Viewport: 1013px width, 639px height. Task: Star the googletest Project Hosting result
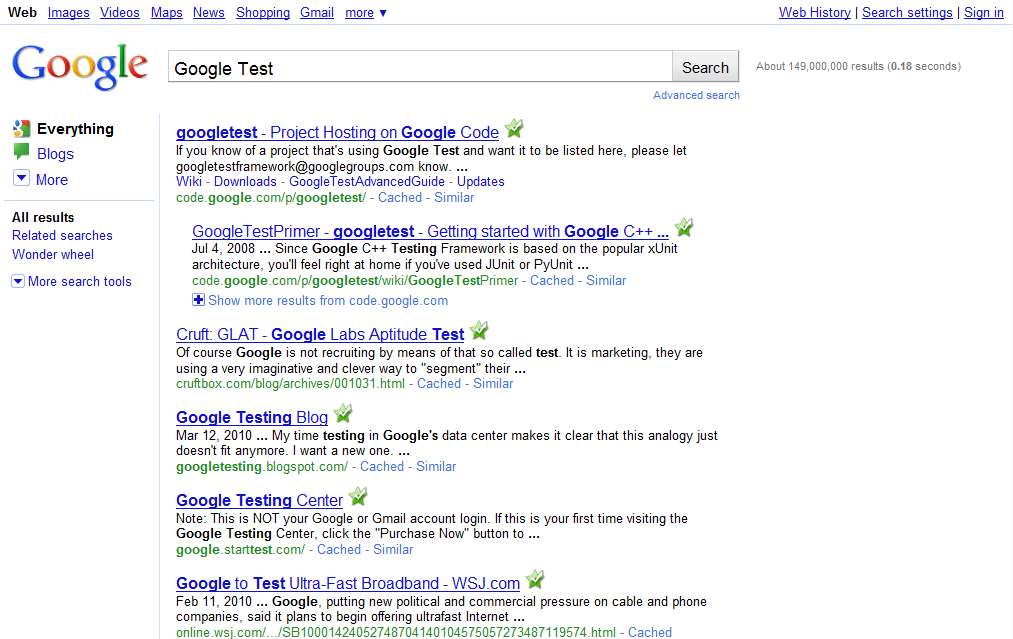[514, 129]
